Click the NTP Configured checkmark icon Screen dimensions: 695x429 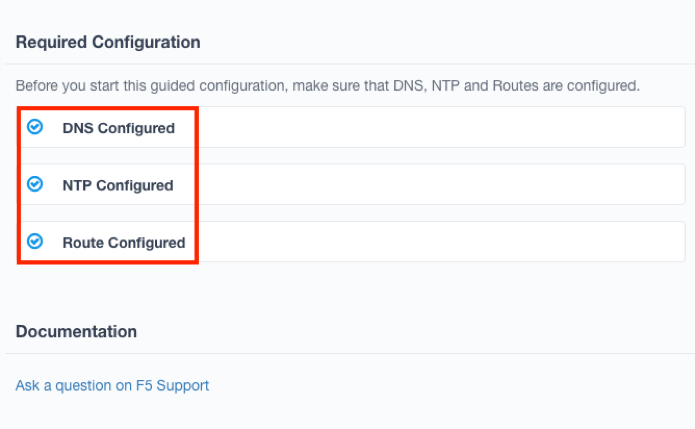pos(35,184)
